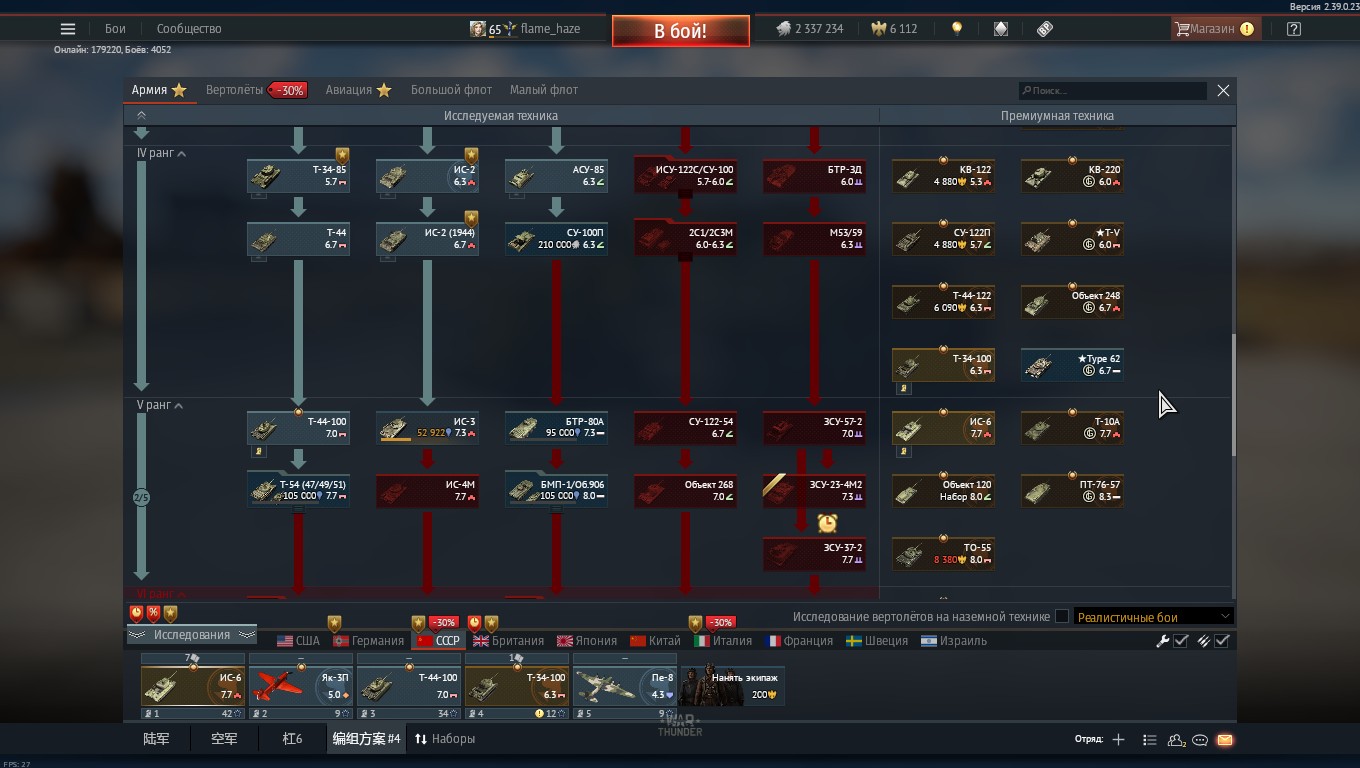Open the contacts list icon
Image resolution: width=1360 pixels, height=768 pixels.
(x=1176, y=740)
